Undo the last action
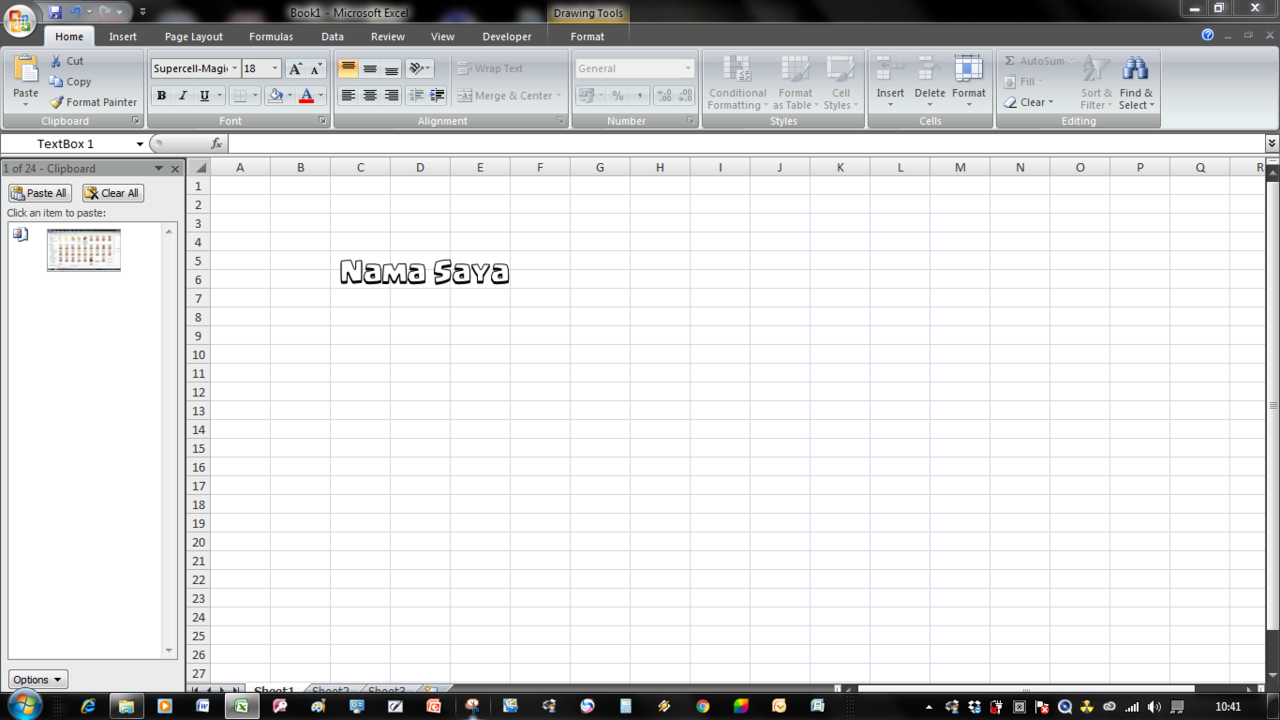The height and width of the screenshot is (720, 1280). [x=75, y=12]
